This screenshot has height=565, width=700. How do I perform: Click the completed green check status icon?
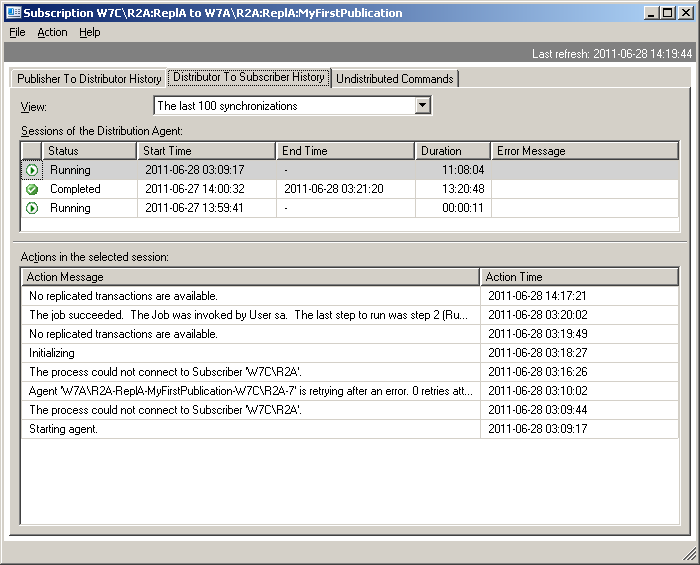(32, 189)
